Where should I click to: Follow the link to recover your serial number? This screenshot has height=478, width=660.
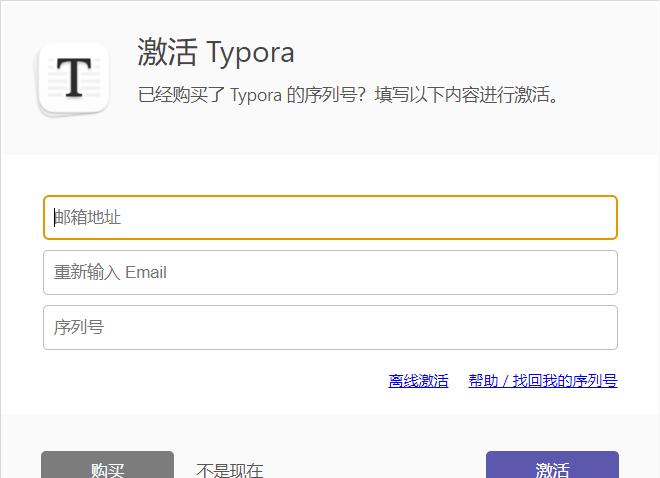tap(543, 381)
